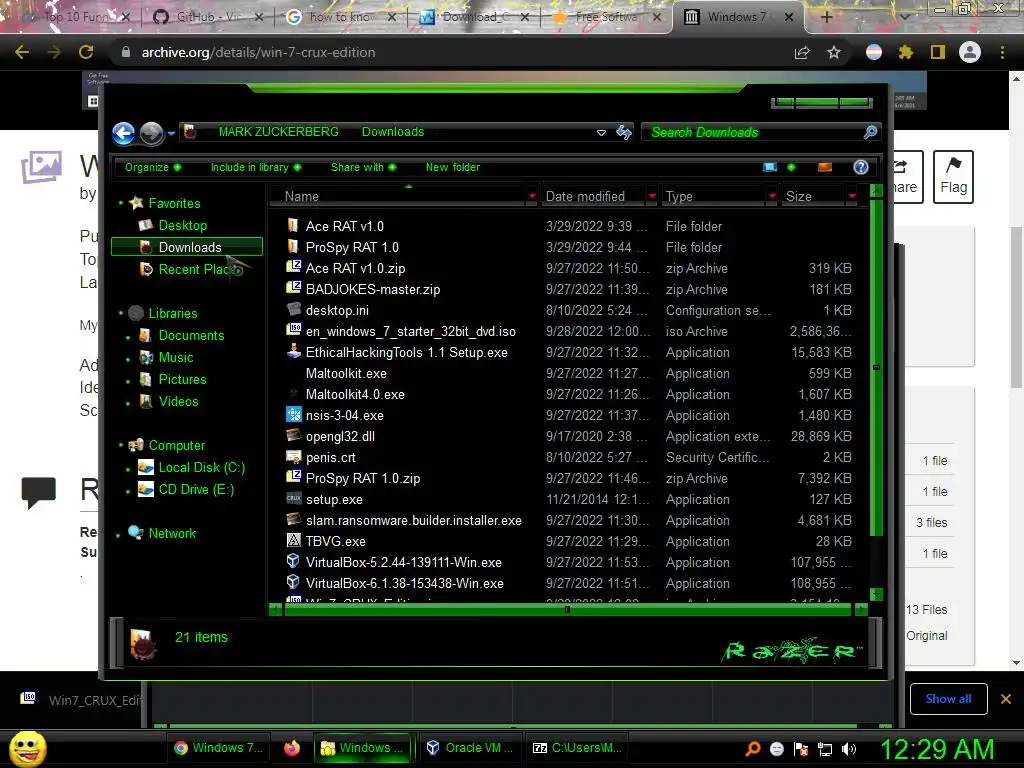
Task: Open the Share with menu
Action: (364, 167)
